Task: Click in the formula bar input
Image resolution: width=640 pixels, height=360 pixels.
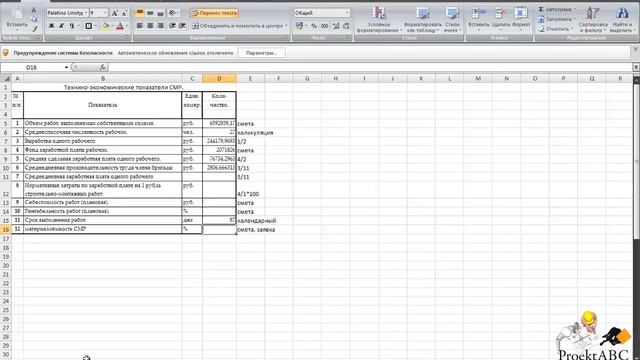Action: (371, 67)
